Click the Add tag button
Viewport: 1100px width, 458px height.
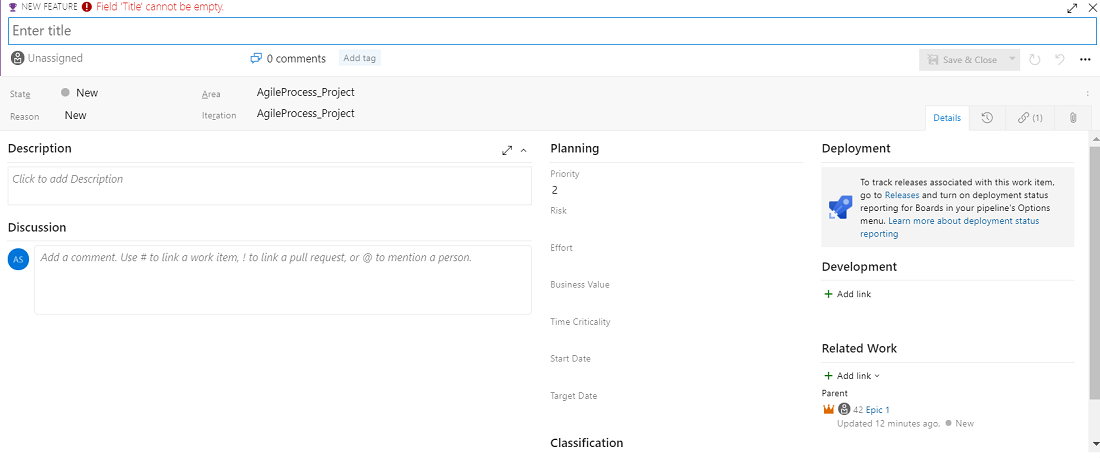[x=359, y=59]
